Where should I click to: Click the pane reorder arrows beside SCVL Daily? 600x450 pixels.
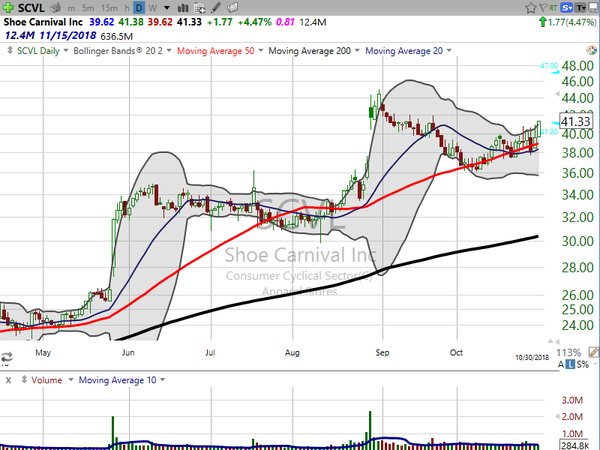point(10,51)
